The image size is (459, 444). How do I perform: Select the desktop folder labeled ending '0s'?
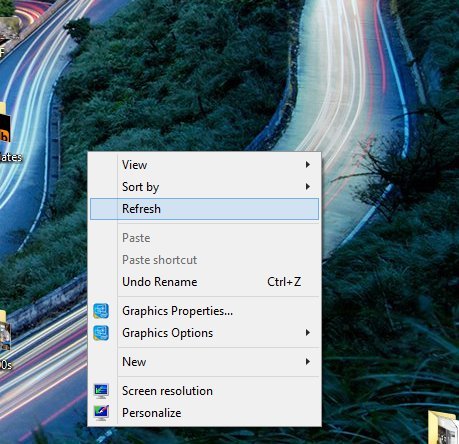pos(5,340)
